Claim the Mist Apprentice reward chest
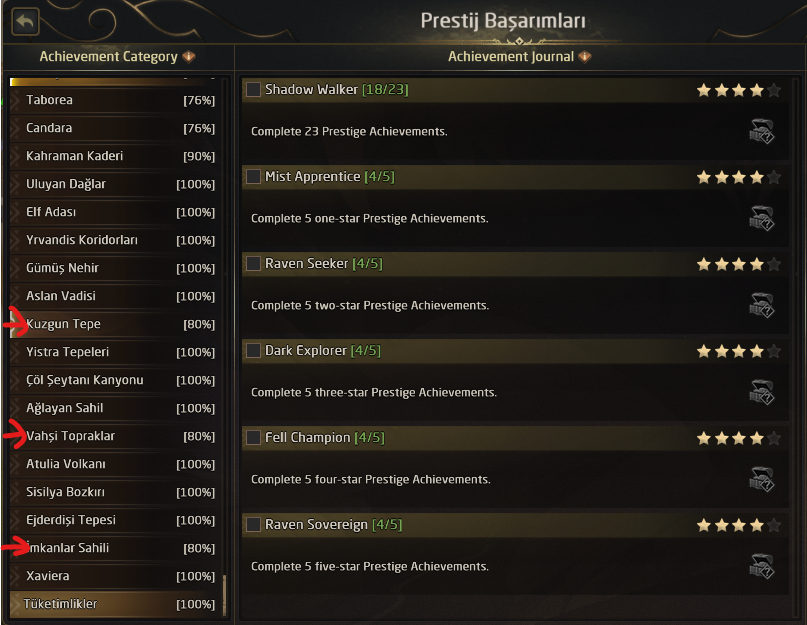The image size is (807, 625). (761, 219)
